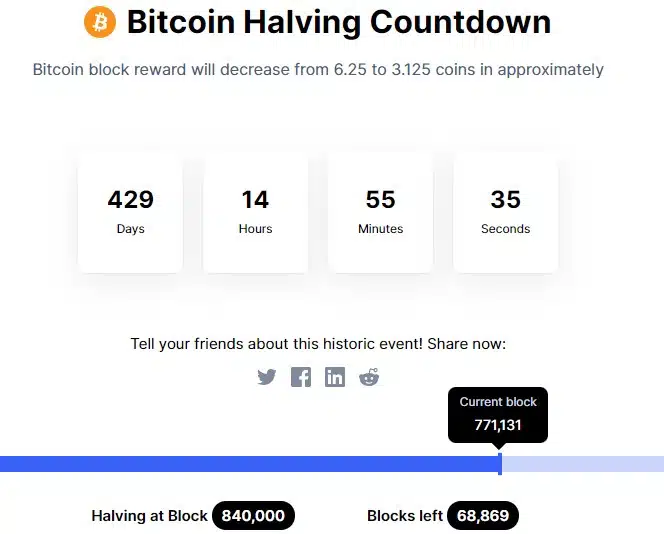664x534 pixels.
Task: Click the 840,000 halving block badge
Action: tap(253, 515)
